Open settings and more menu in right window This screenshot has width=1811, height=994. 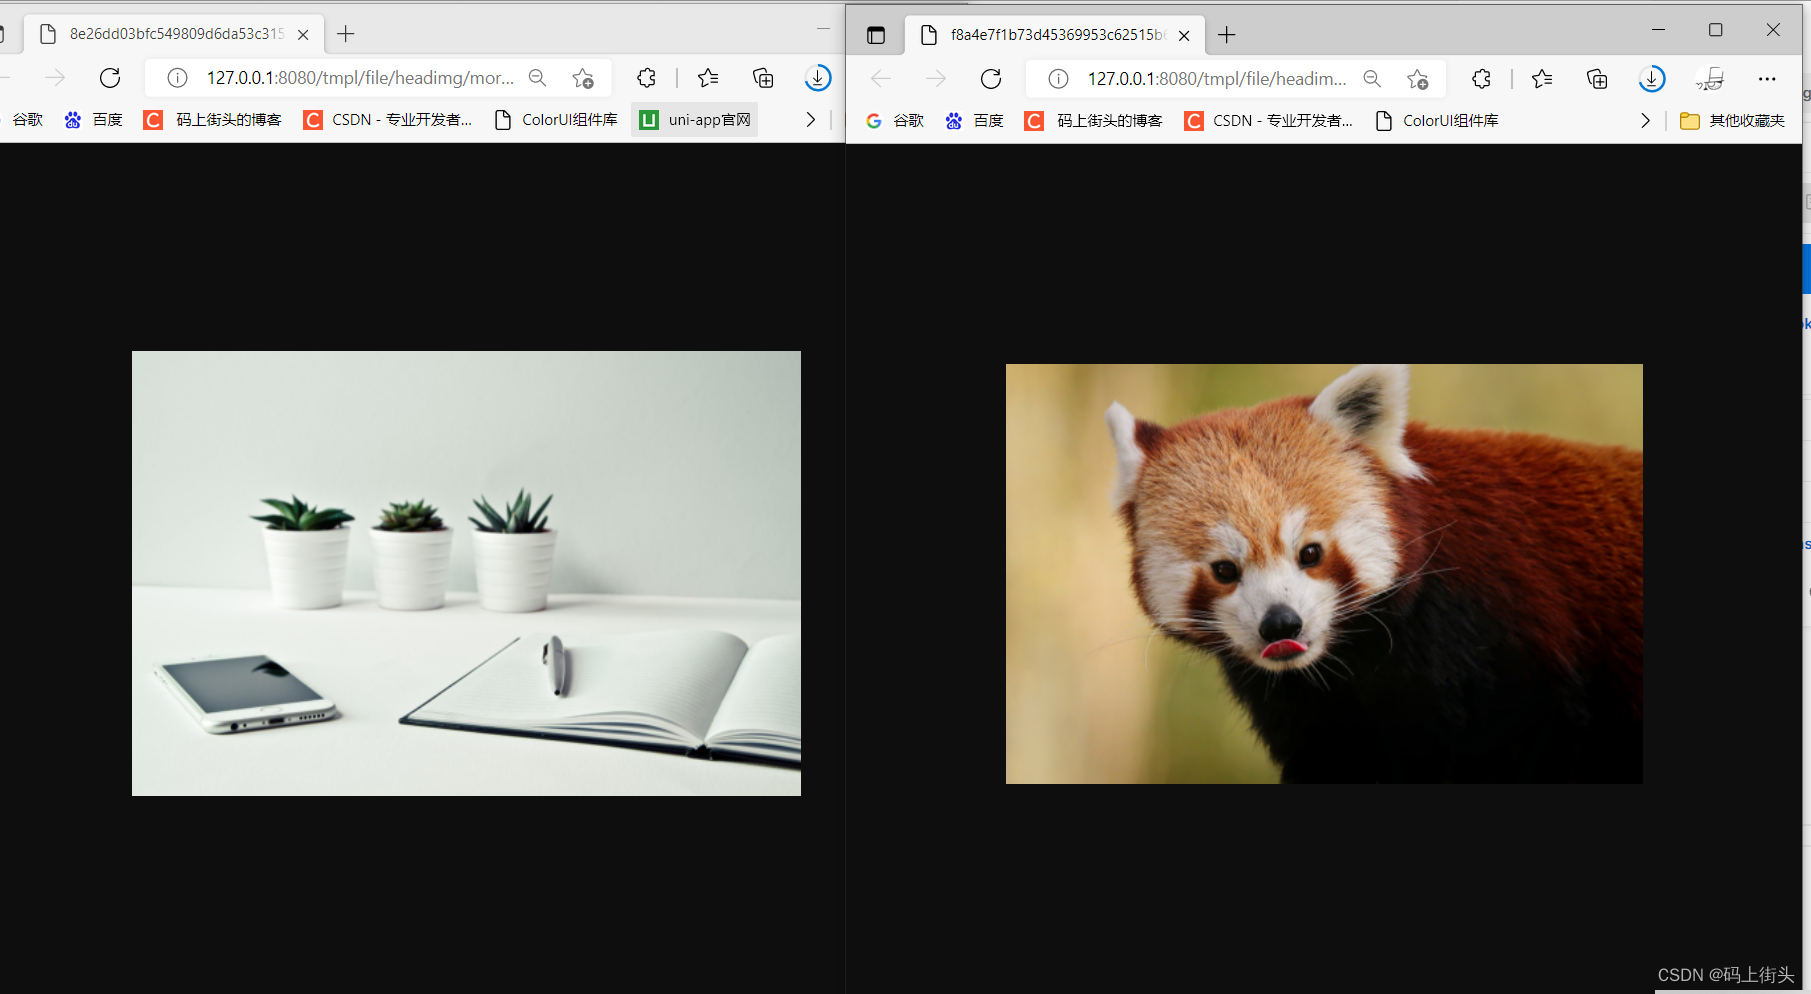1767,79
